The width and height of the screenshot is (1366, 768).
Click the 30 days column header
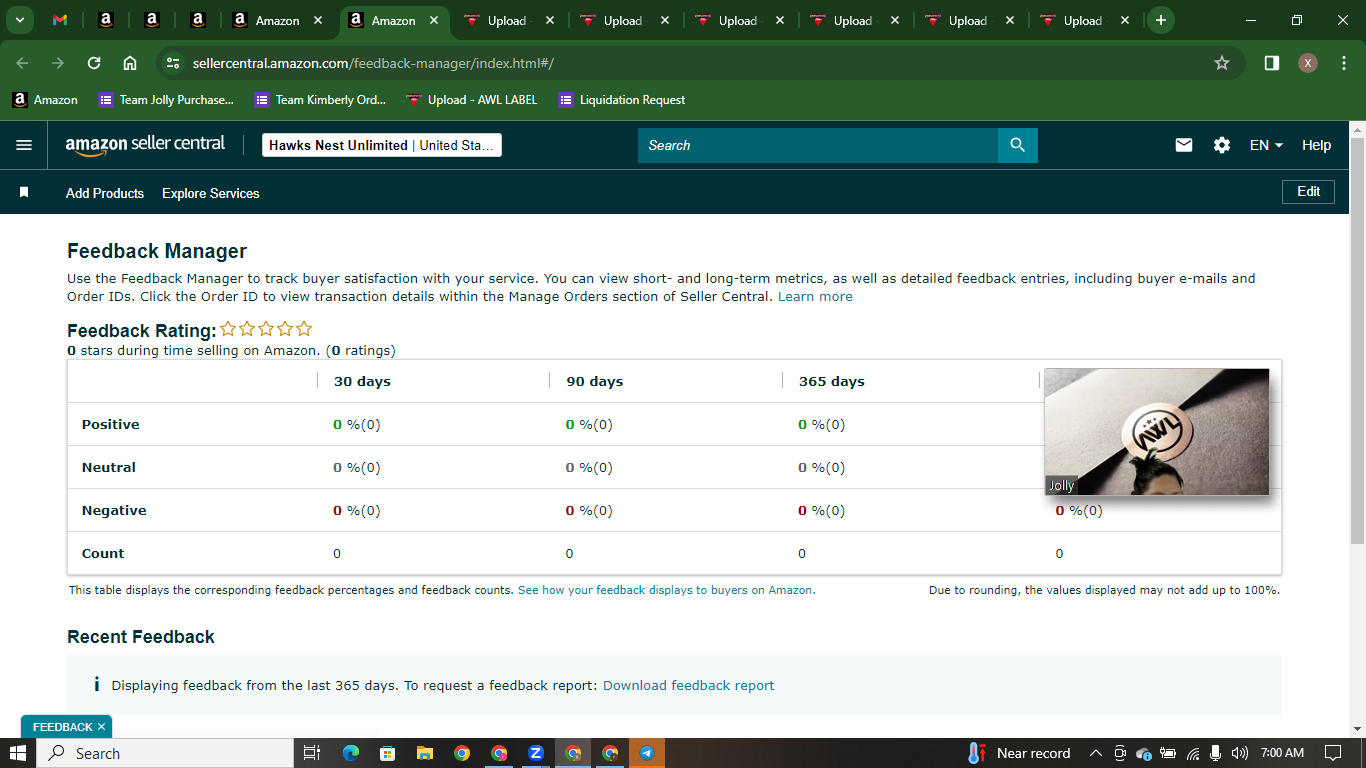pos(362,381)
